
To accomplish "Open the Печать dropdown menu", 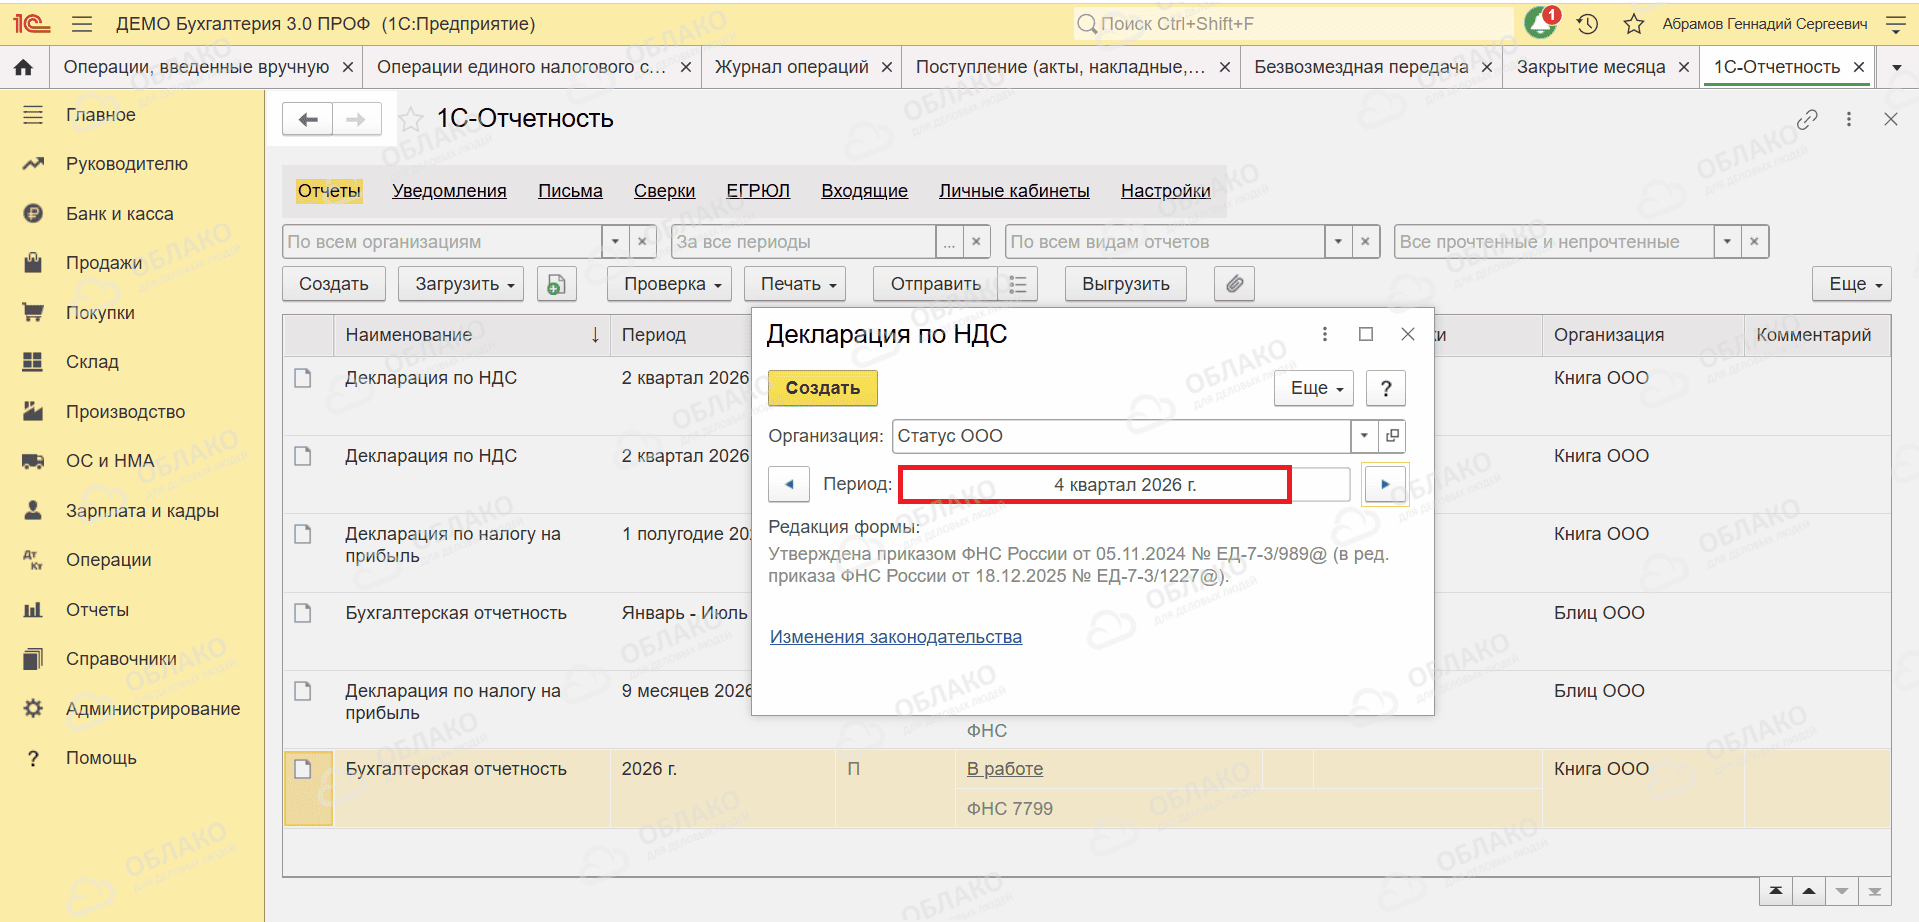I will pyautogui.click(x=798, y=284).
